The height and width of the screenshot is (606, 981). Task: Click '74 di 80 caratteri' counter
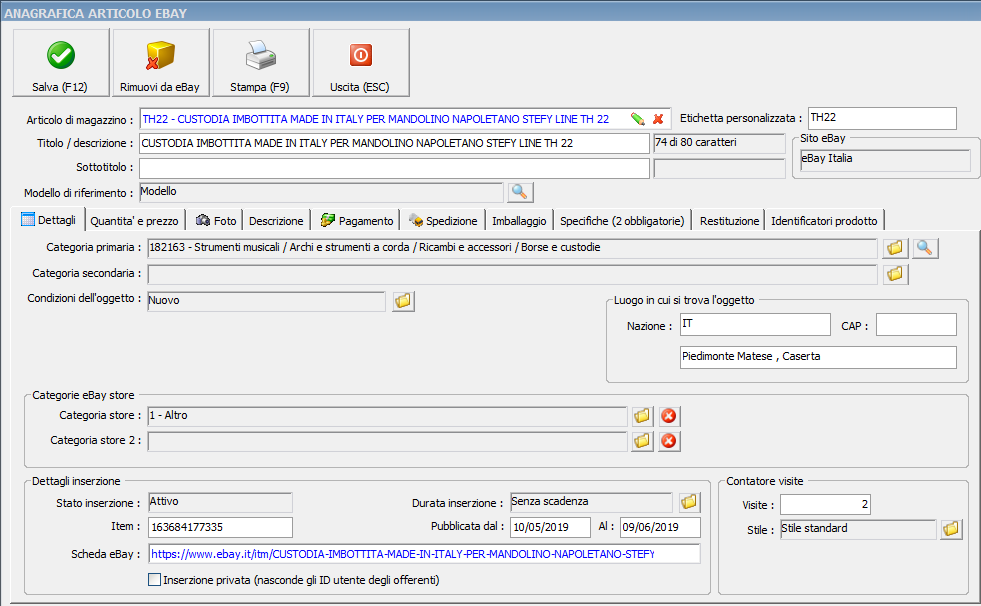point(719,143)
